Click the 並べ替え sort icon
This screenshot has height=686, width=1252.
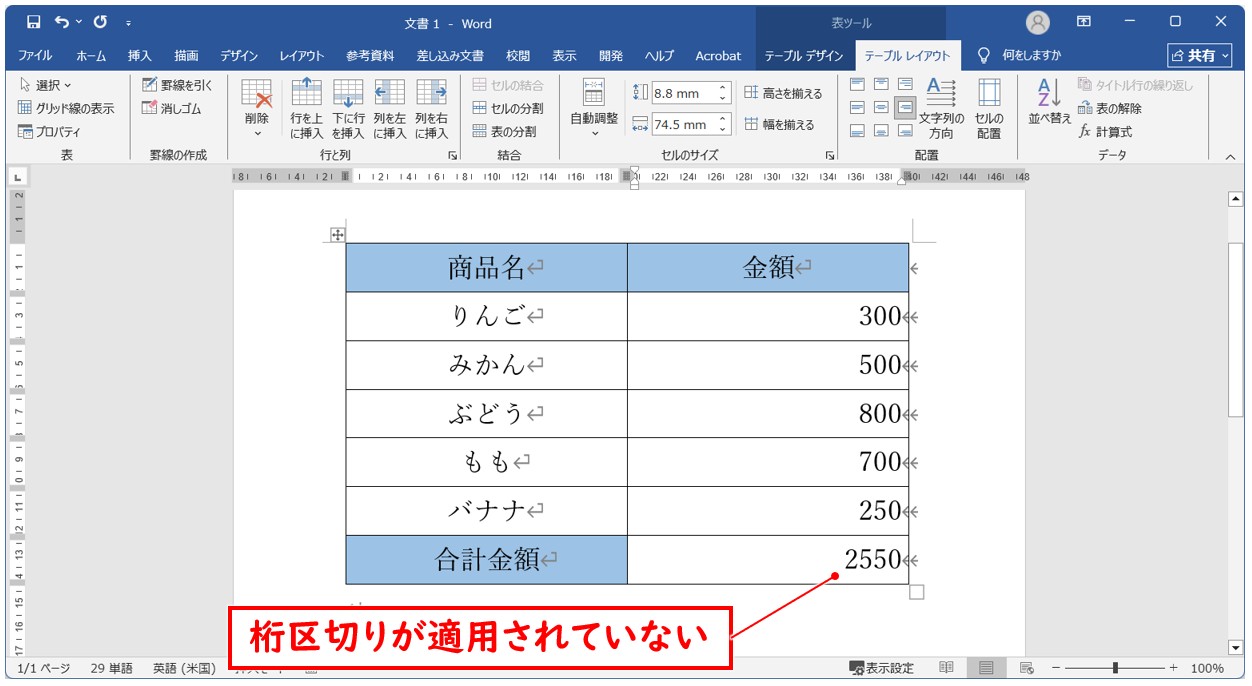(1049, 101)
